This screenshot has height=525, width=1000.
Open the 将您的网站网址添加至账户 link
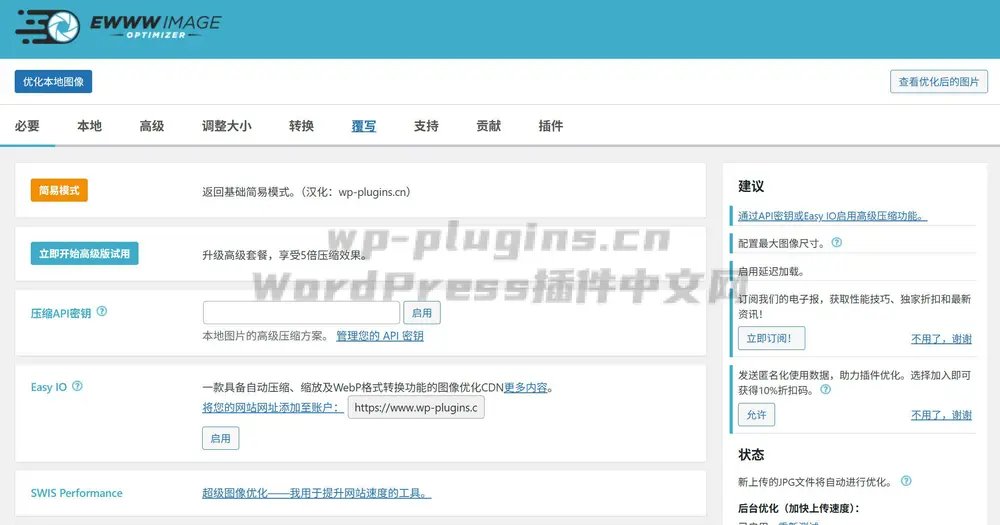(x=273, y=407)
